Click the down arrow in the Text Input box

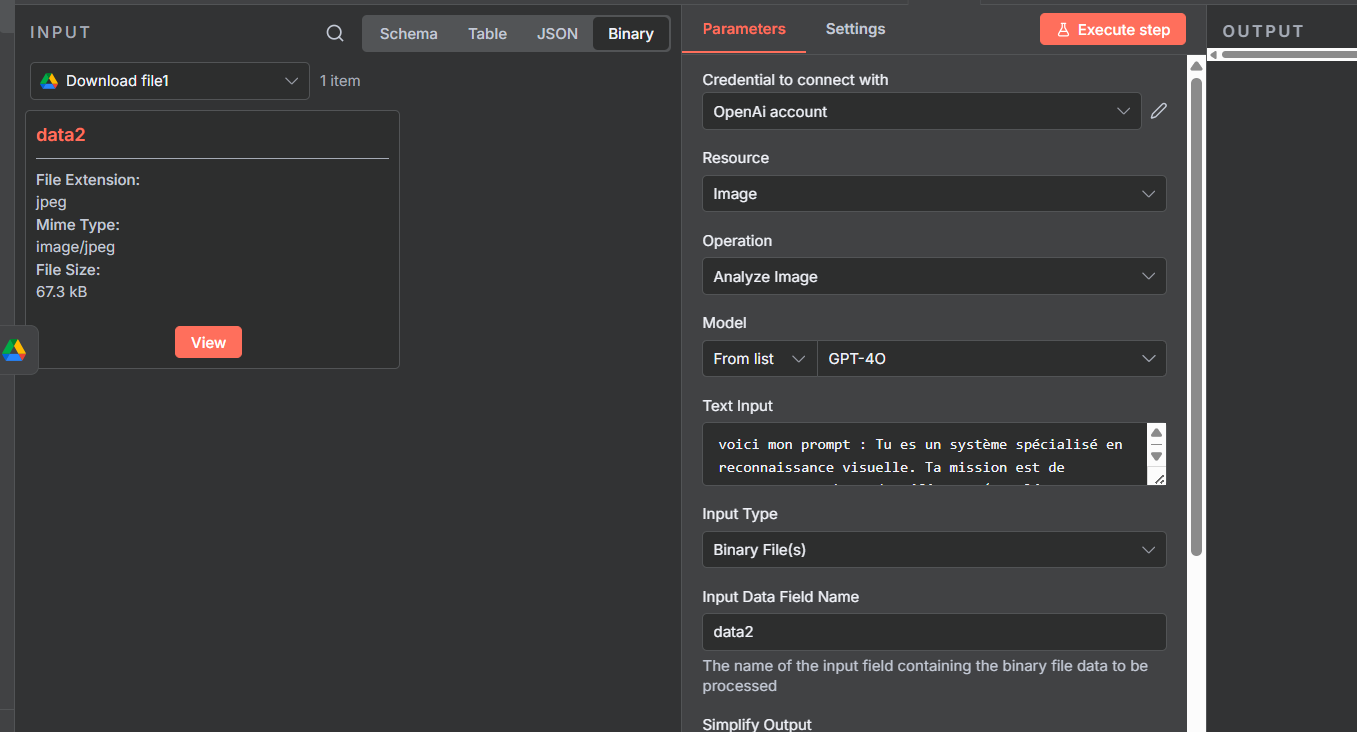tap(1156, 456)
